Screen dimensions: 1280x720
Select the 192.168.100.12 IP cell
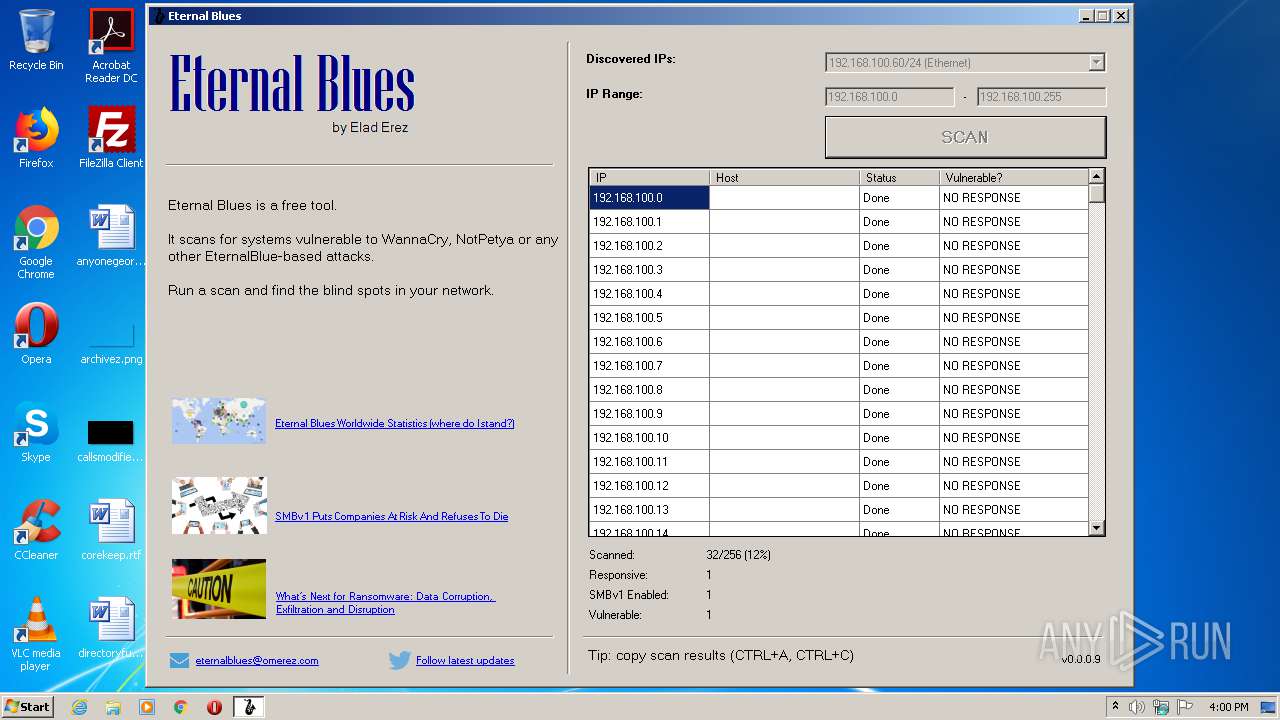coord(649,486)
